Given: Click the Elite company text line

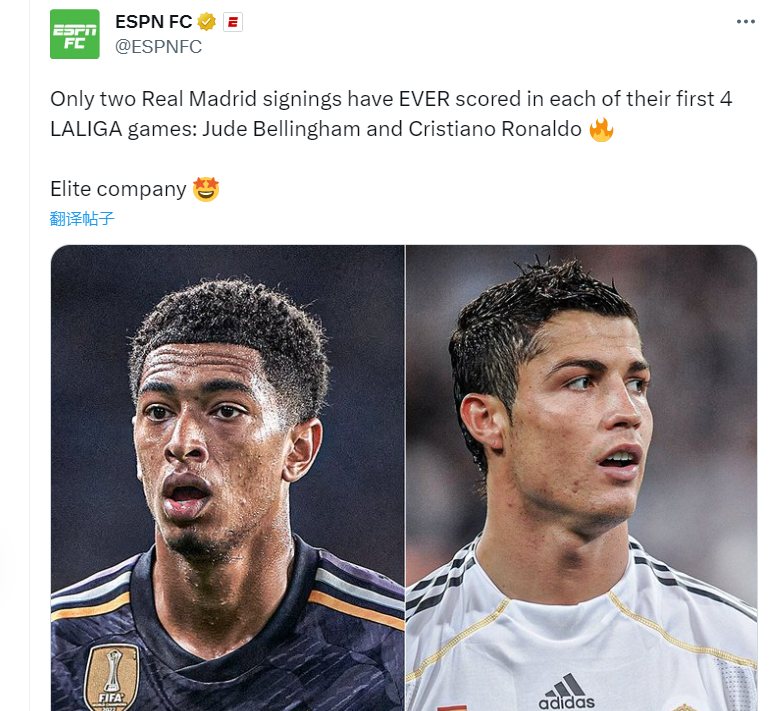Looking at the screenshot, I should click(118, 189).
